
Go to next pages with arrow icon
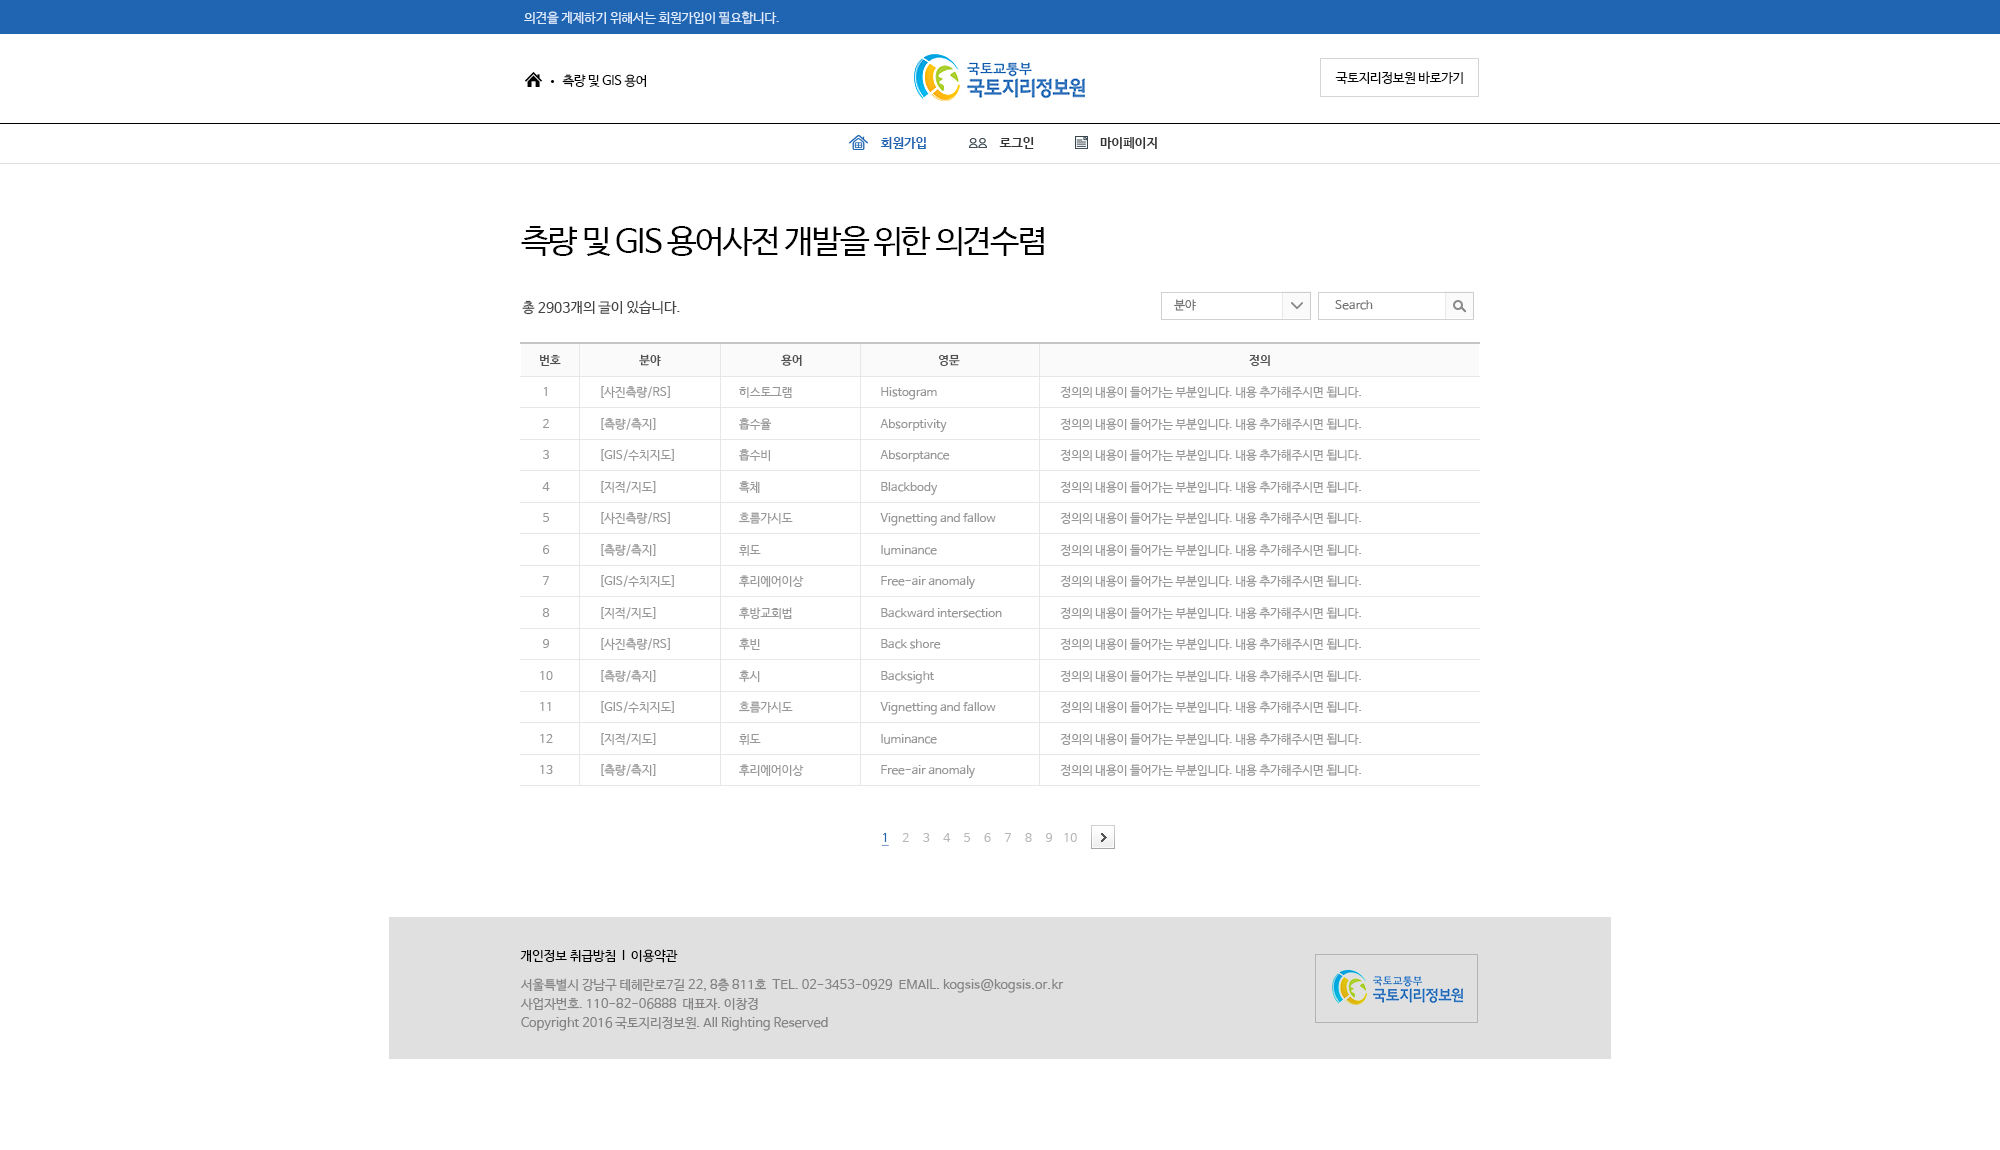click(1103, 837)
